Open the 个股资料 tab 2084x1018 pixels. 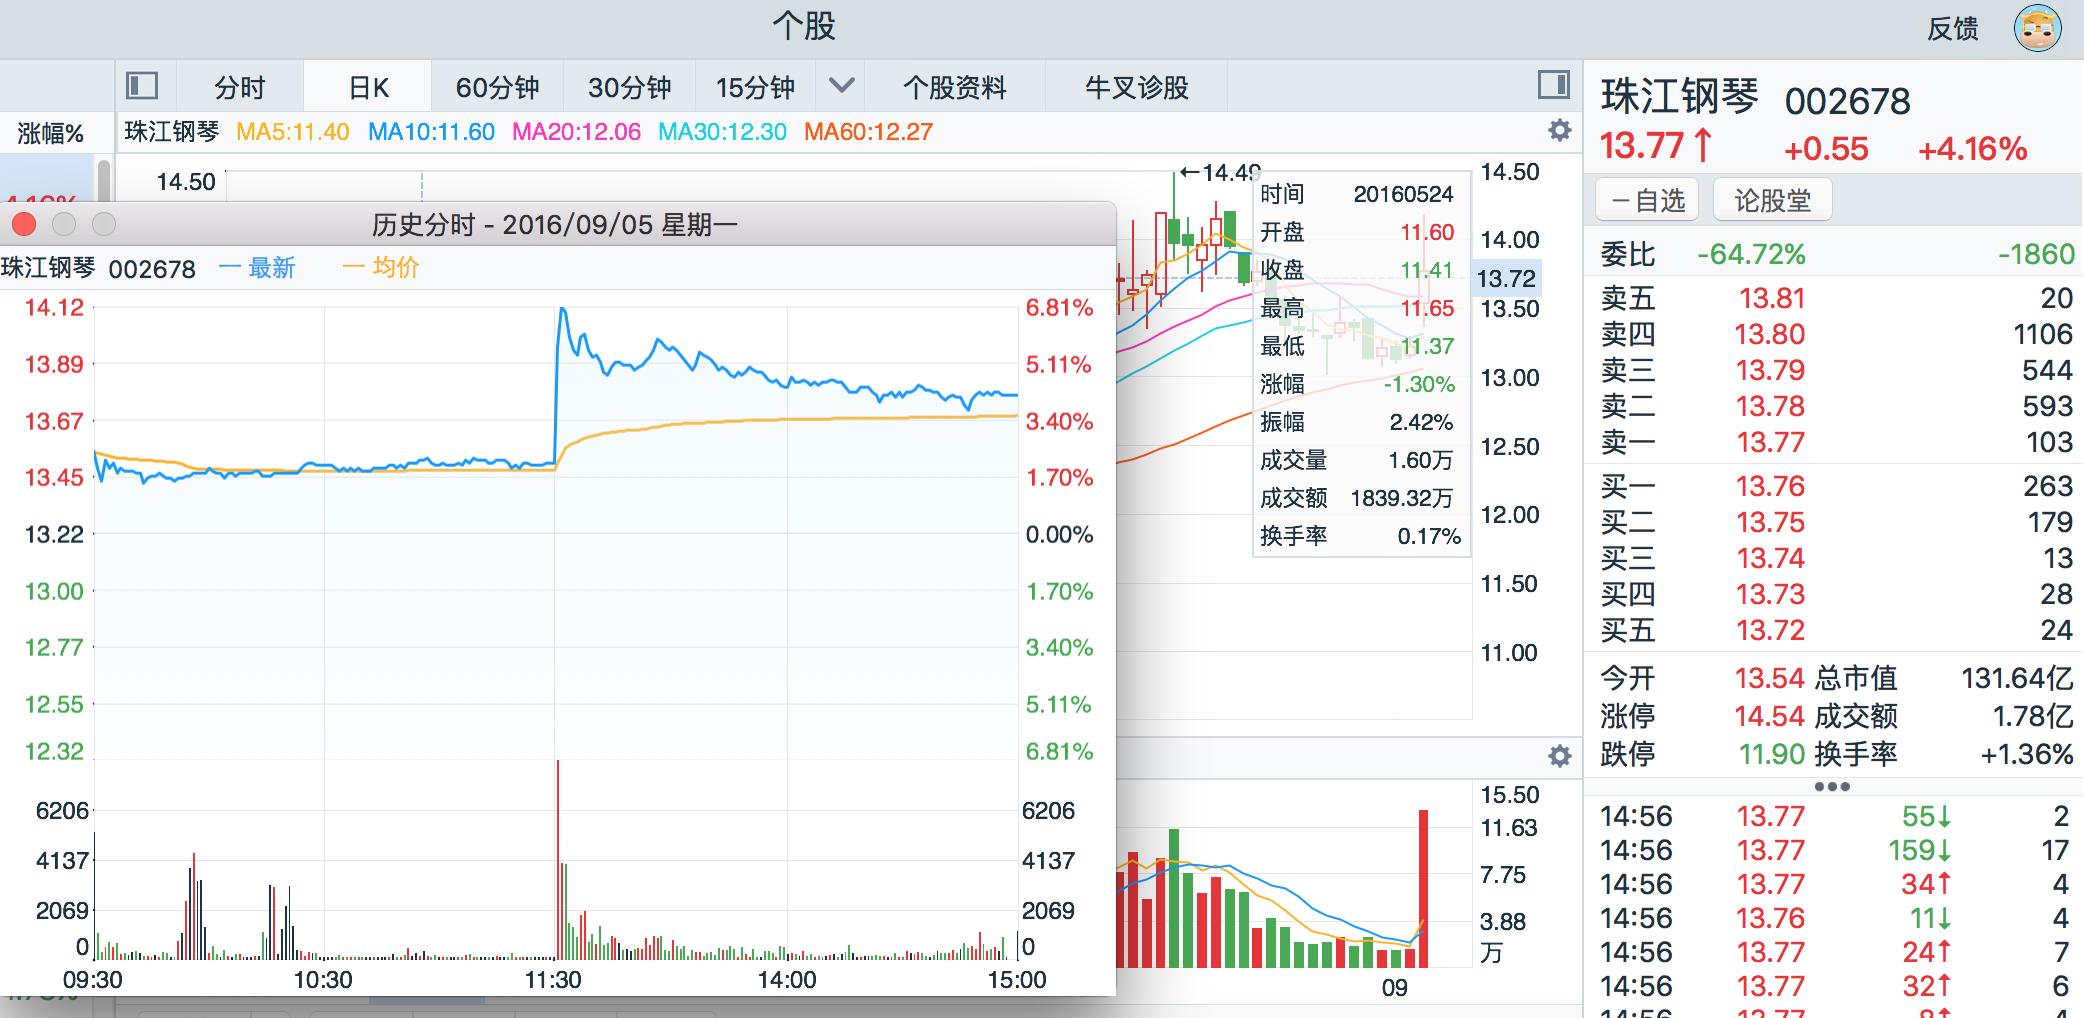[956, 87]
